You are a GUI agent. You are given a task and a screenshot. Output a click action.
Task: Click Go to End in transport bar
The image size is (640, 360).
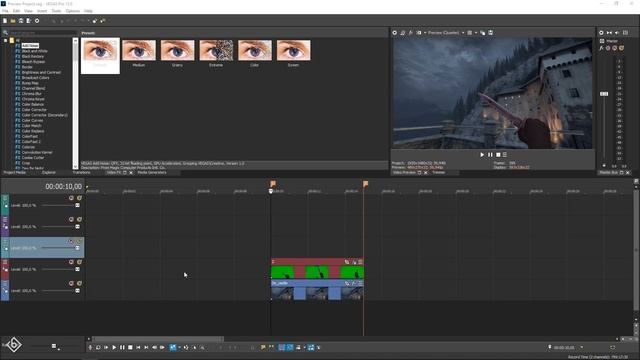(146, 347)
